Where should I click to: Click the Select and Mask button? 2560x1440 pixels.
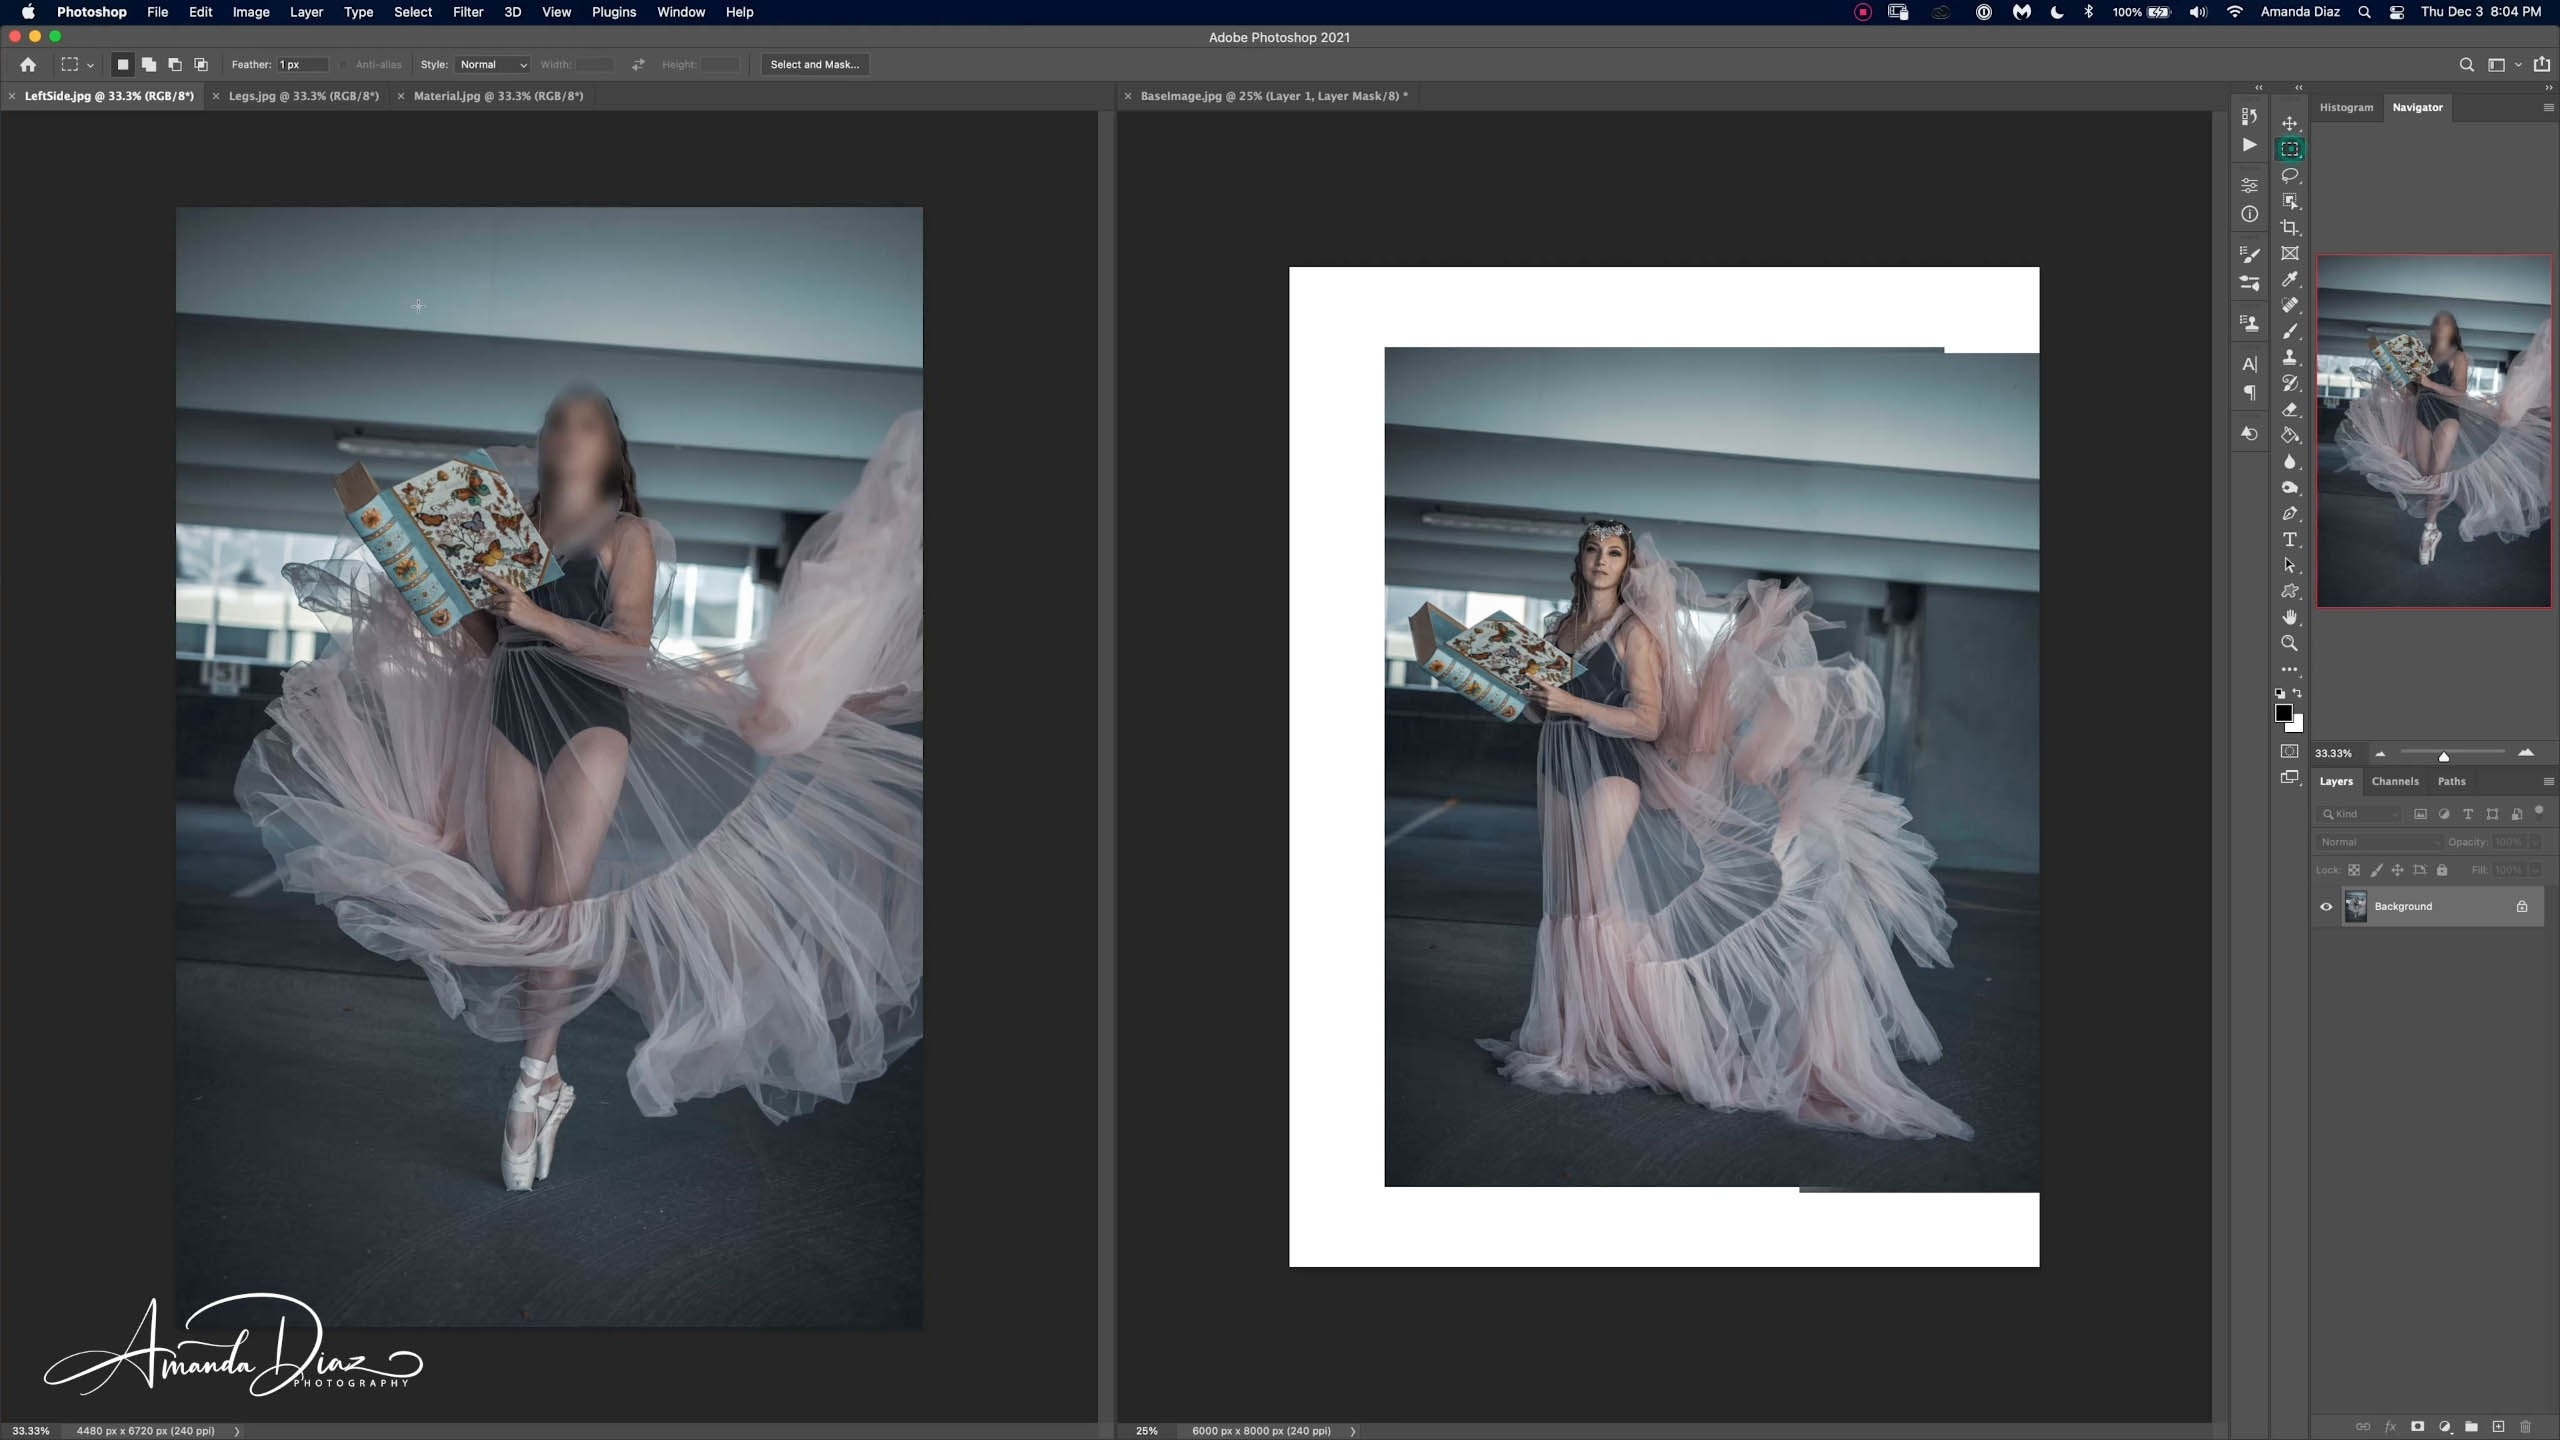[x=814, y=65]
